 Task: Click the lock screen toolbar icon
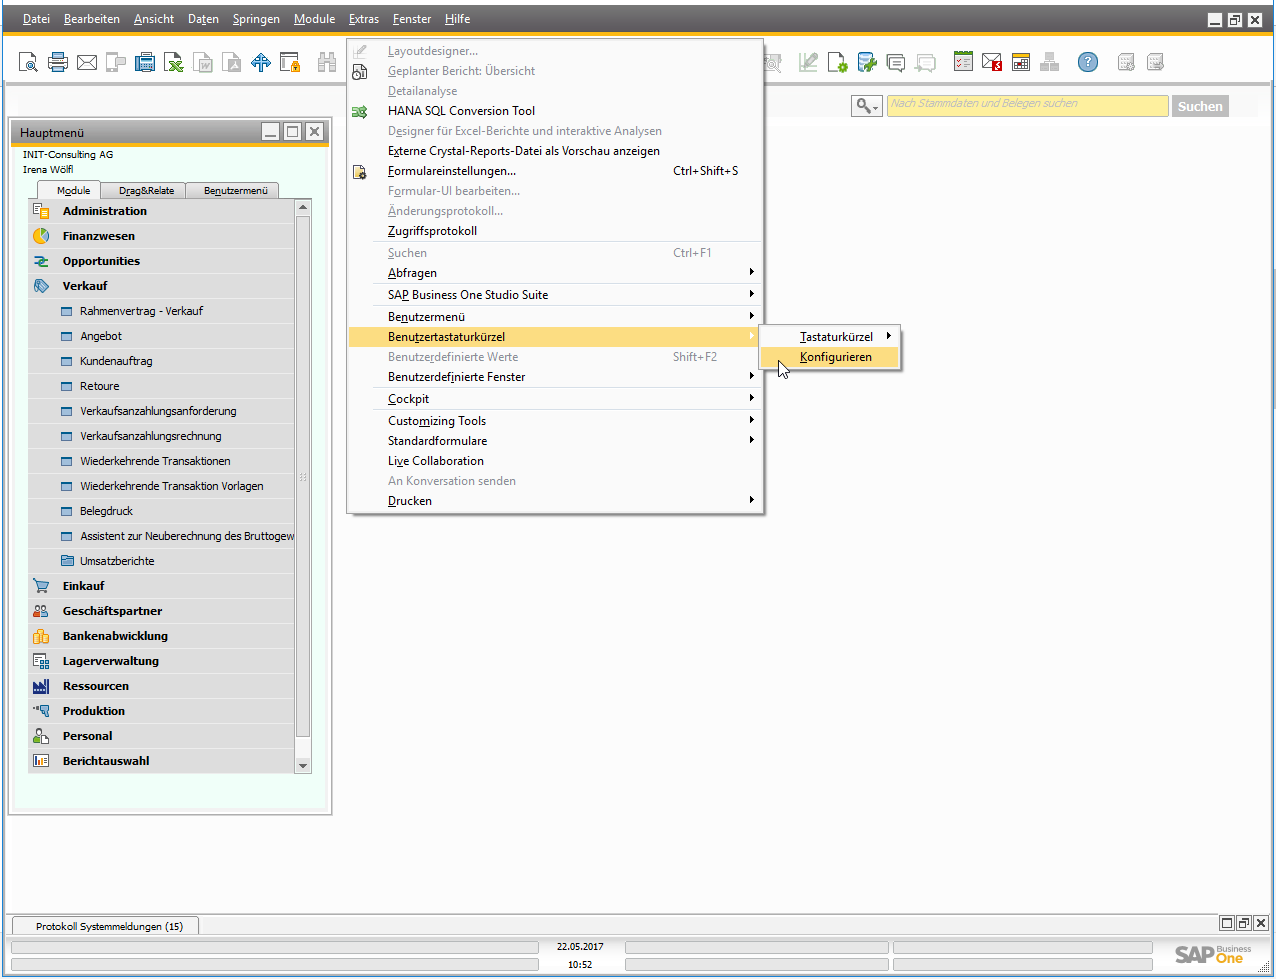click(290, 63)
